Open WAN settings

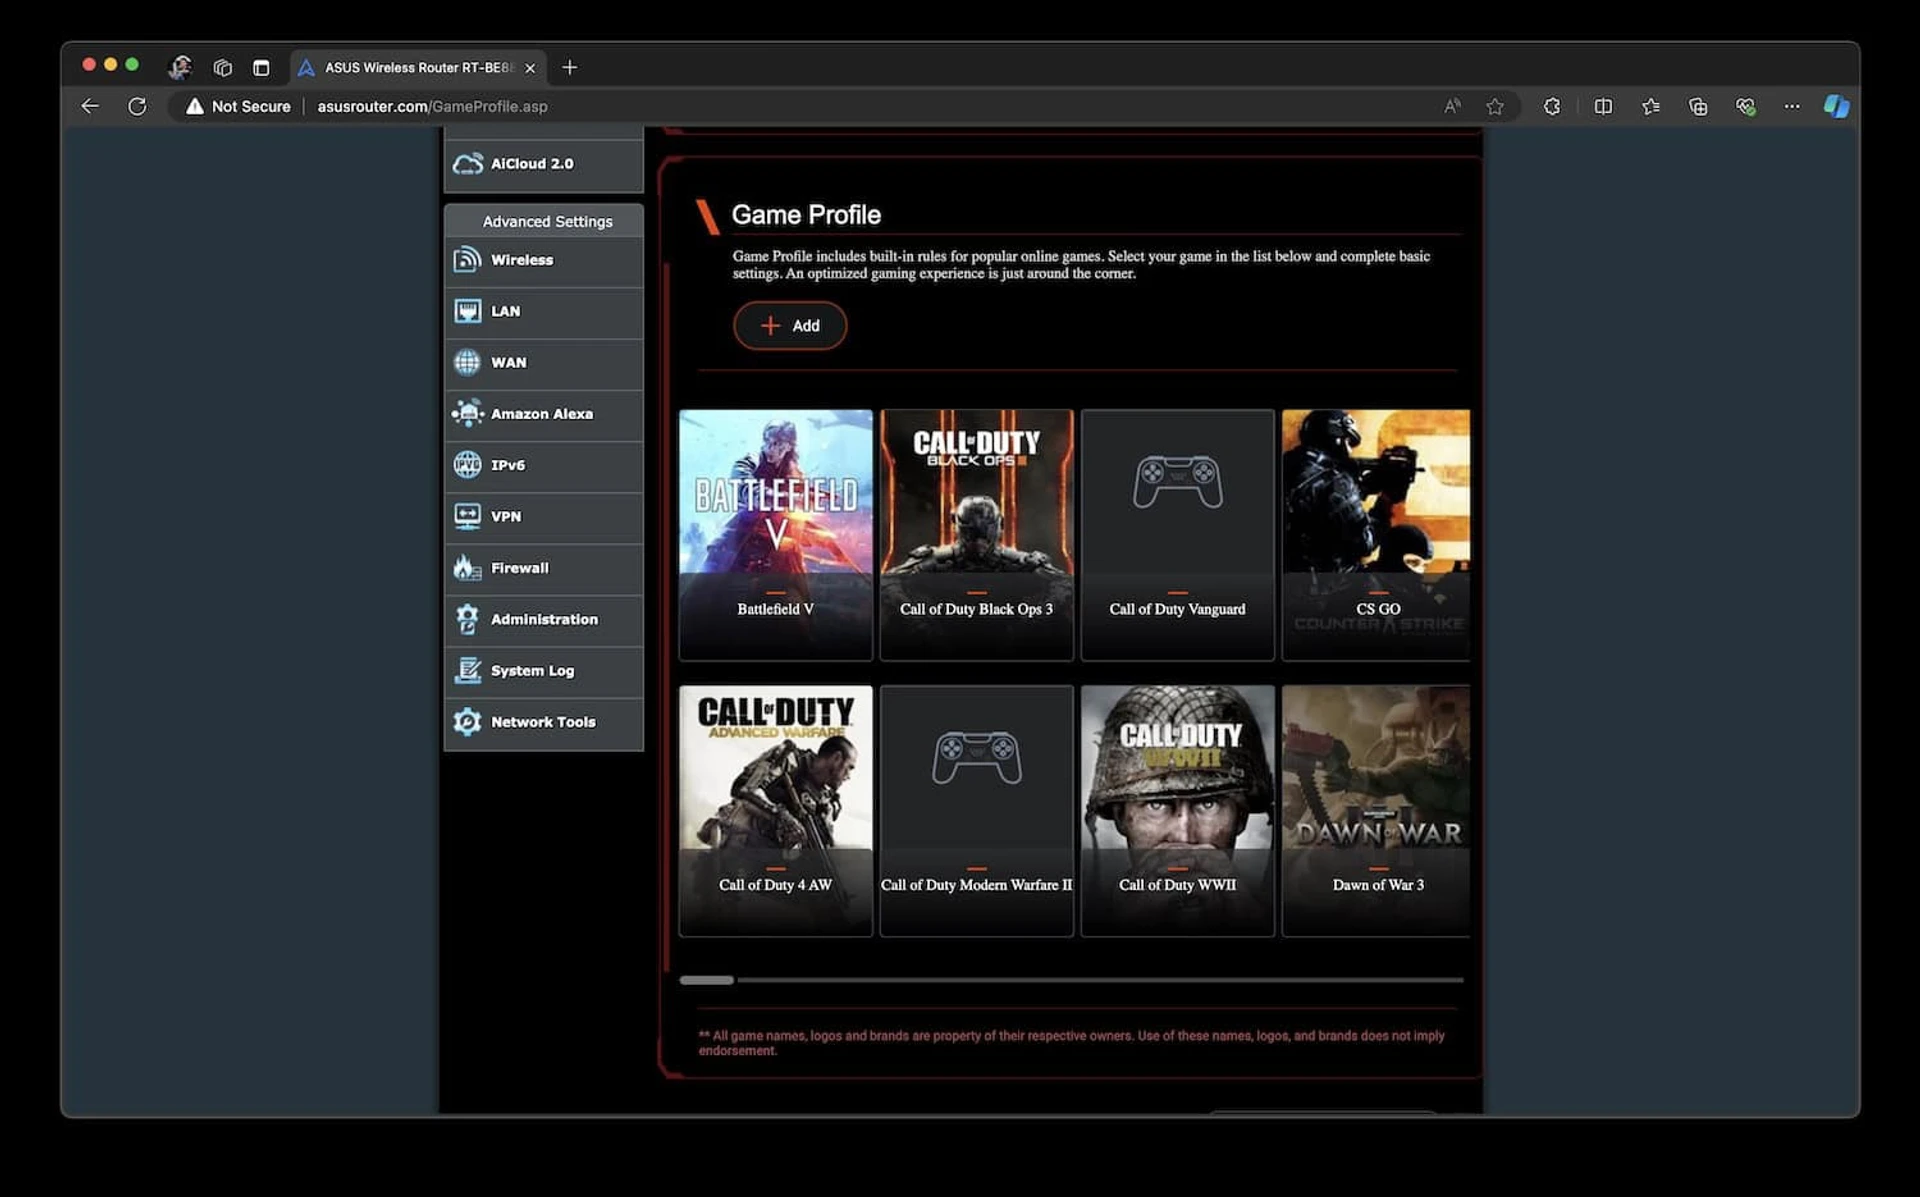click(x=543, y=363)
